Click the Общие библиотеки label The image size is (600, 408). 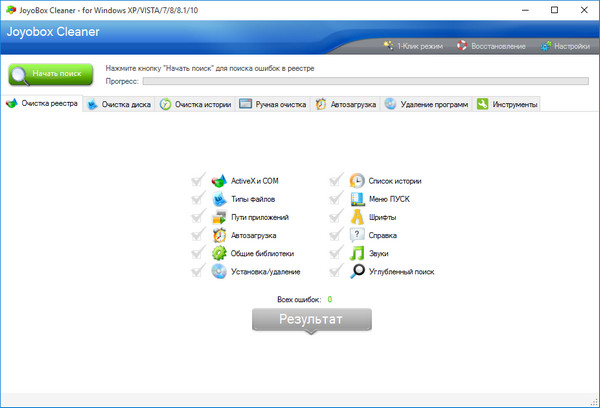(x=262, y=253)
